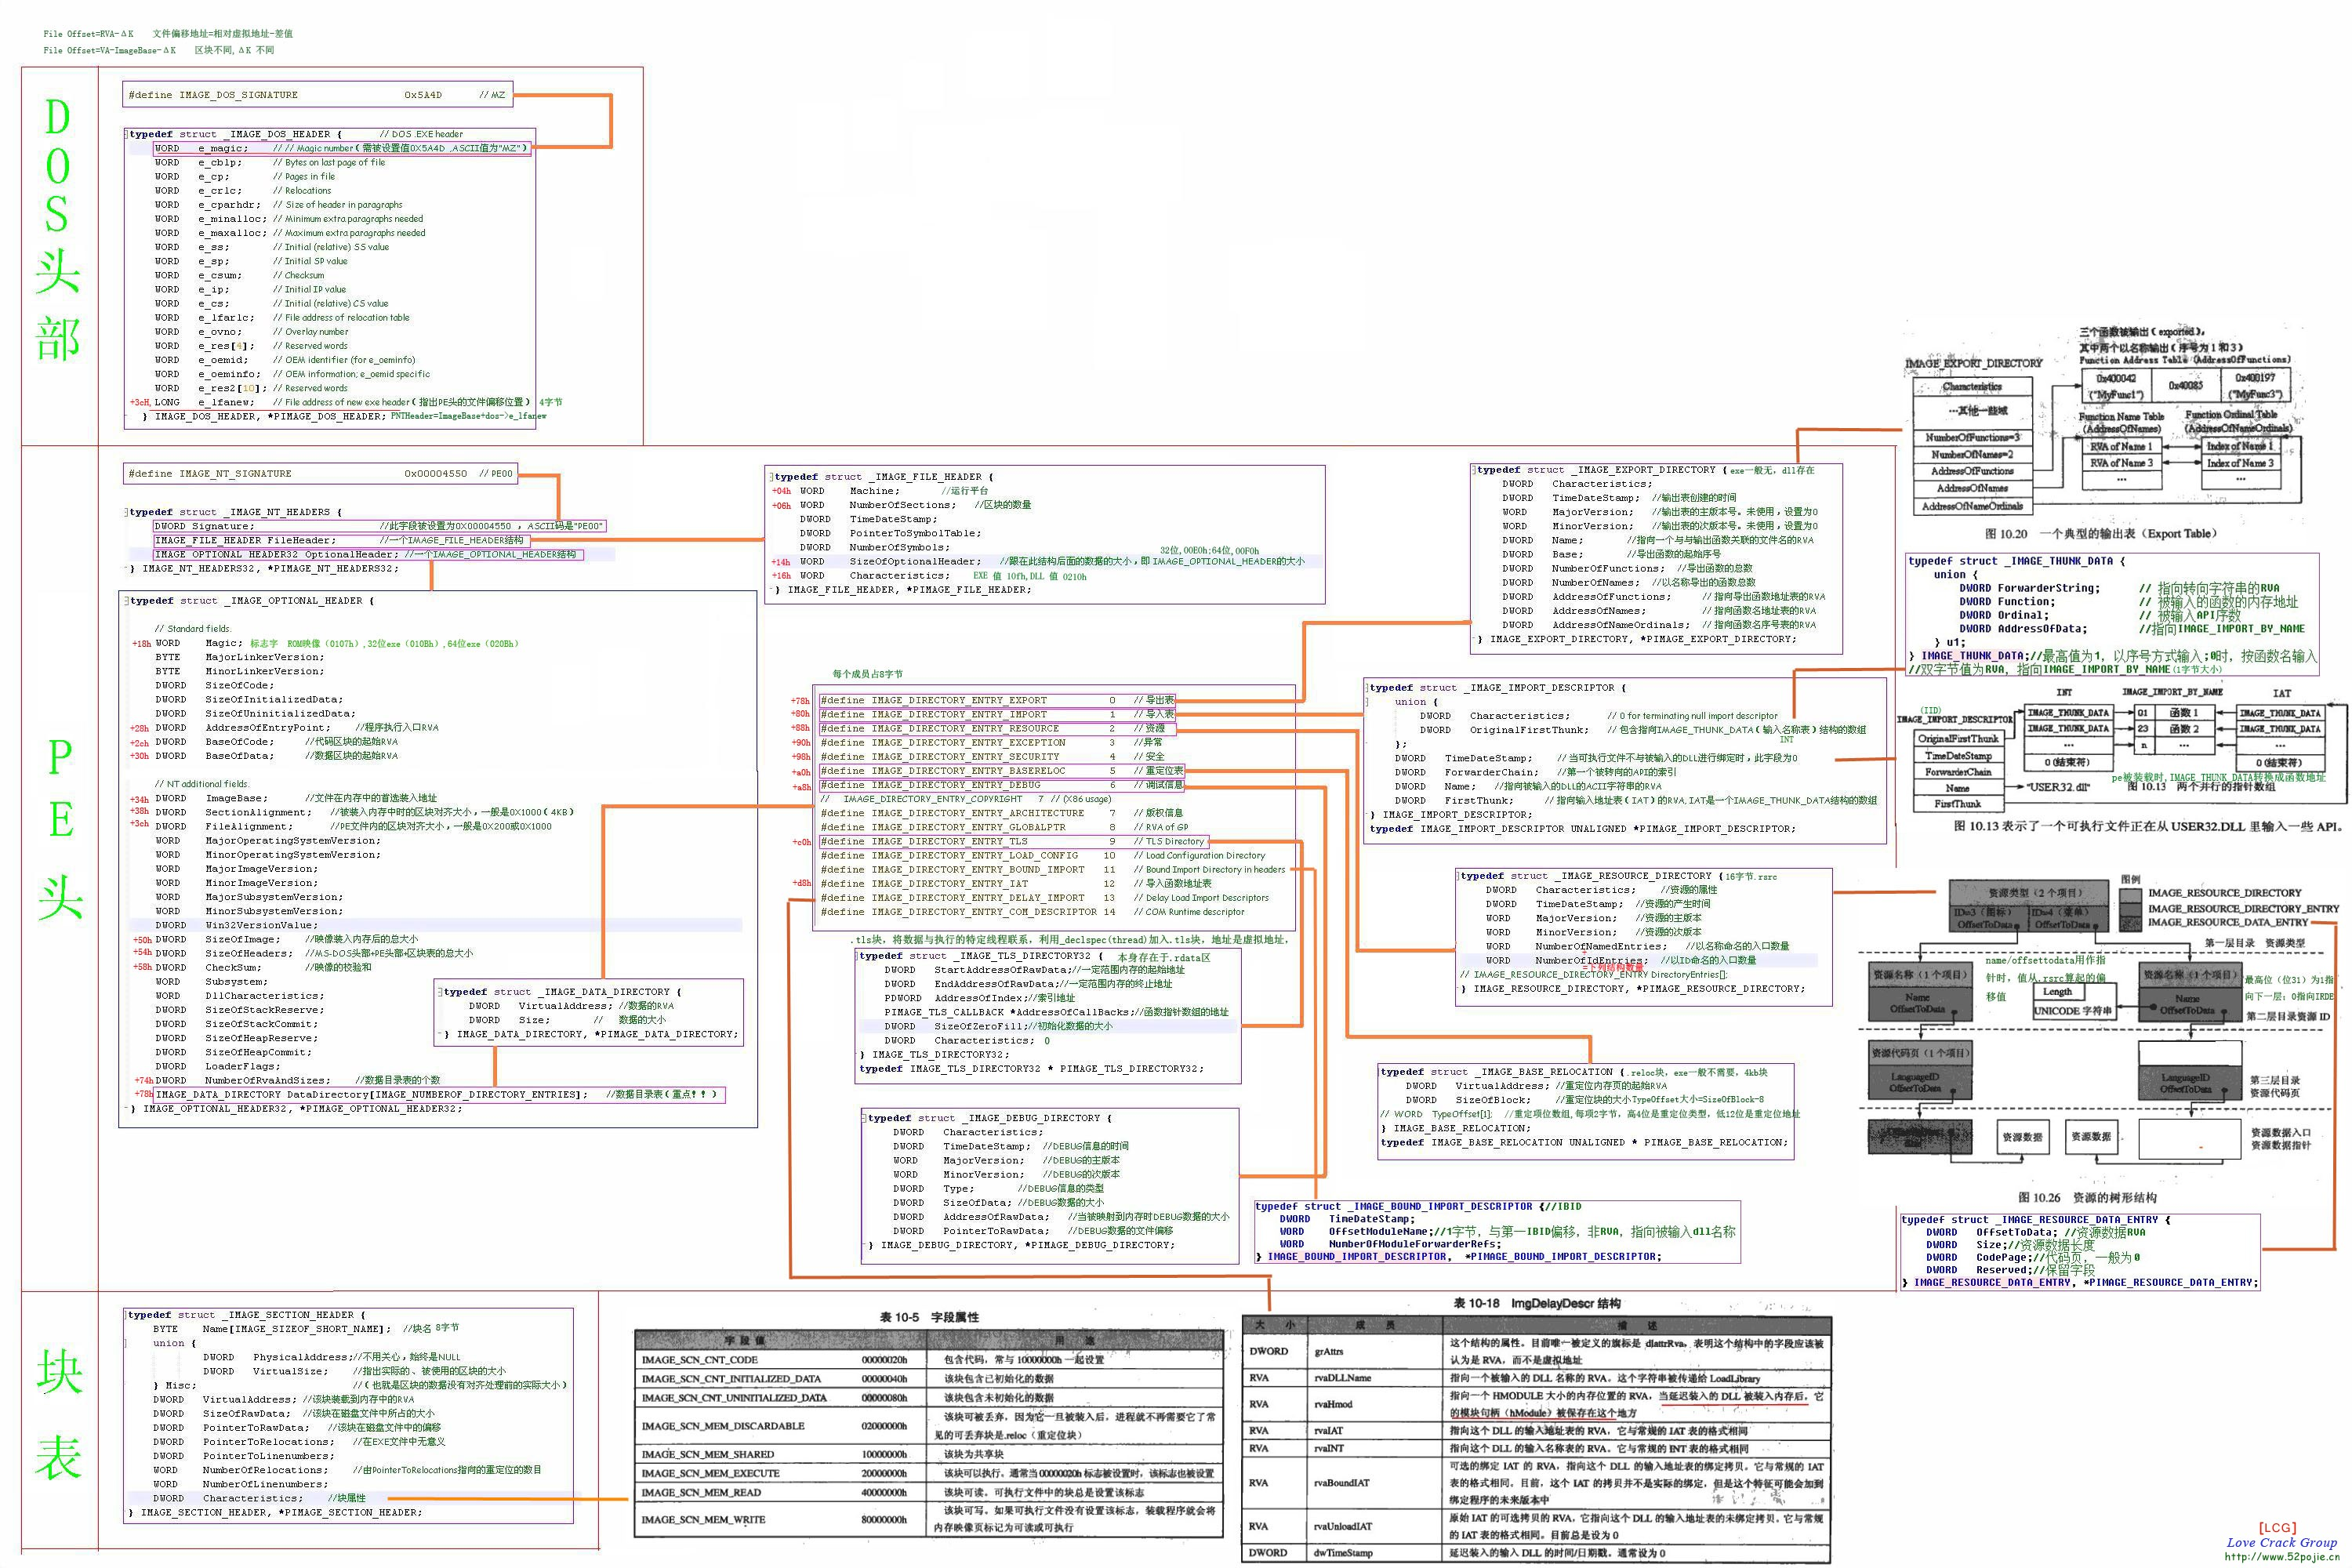Viewport: 2352px width, 1568px height.
Task: Collapse the _IMAGE_EXPORT_DIRECTORY struct fold marker
Action: coord(1474,470)
